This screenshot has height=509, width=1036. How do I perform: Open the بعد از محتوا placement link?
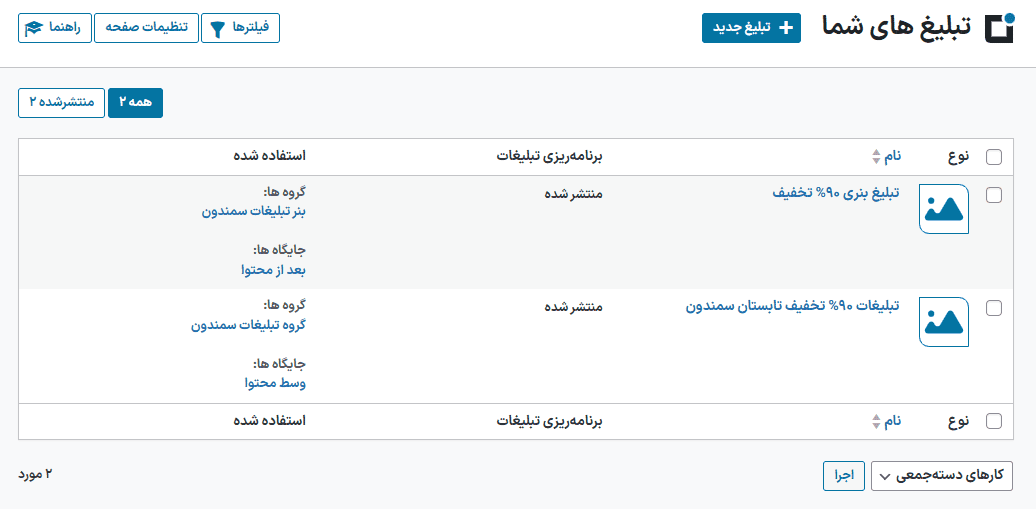click(274, 270)
